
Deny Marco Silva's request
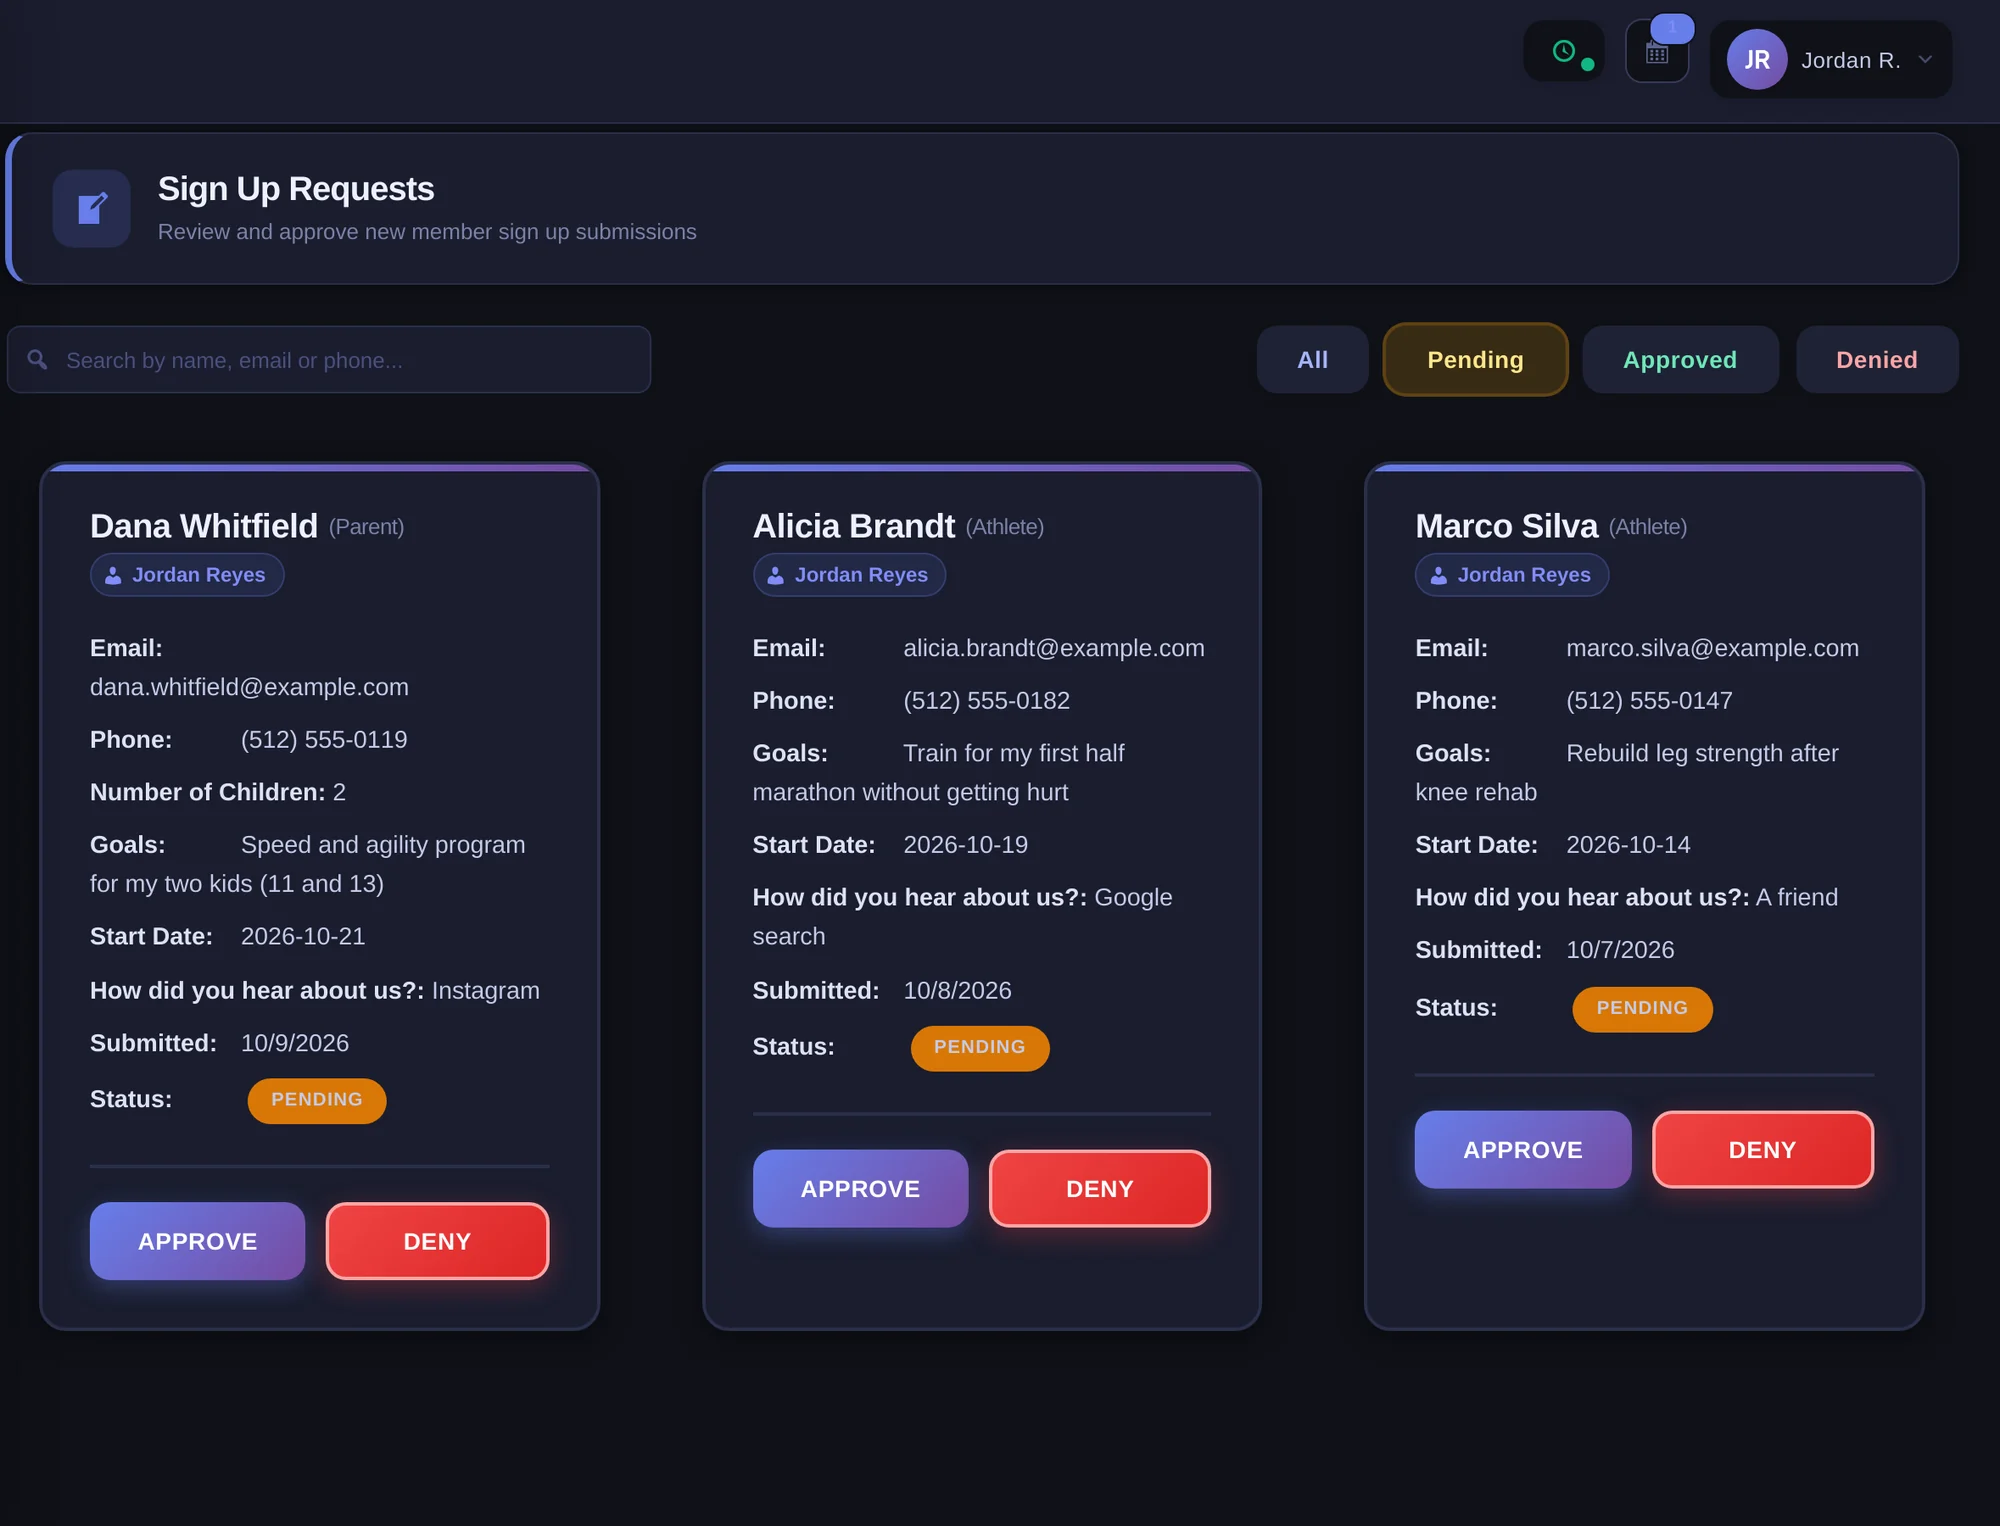(x=1762, y=1150)
